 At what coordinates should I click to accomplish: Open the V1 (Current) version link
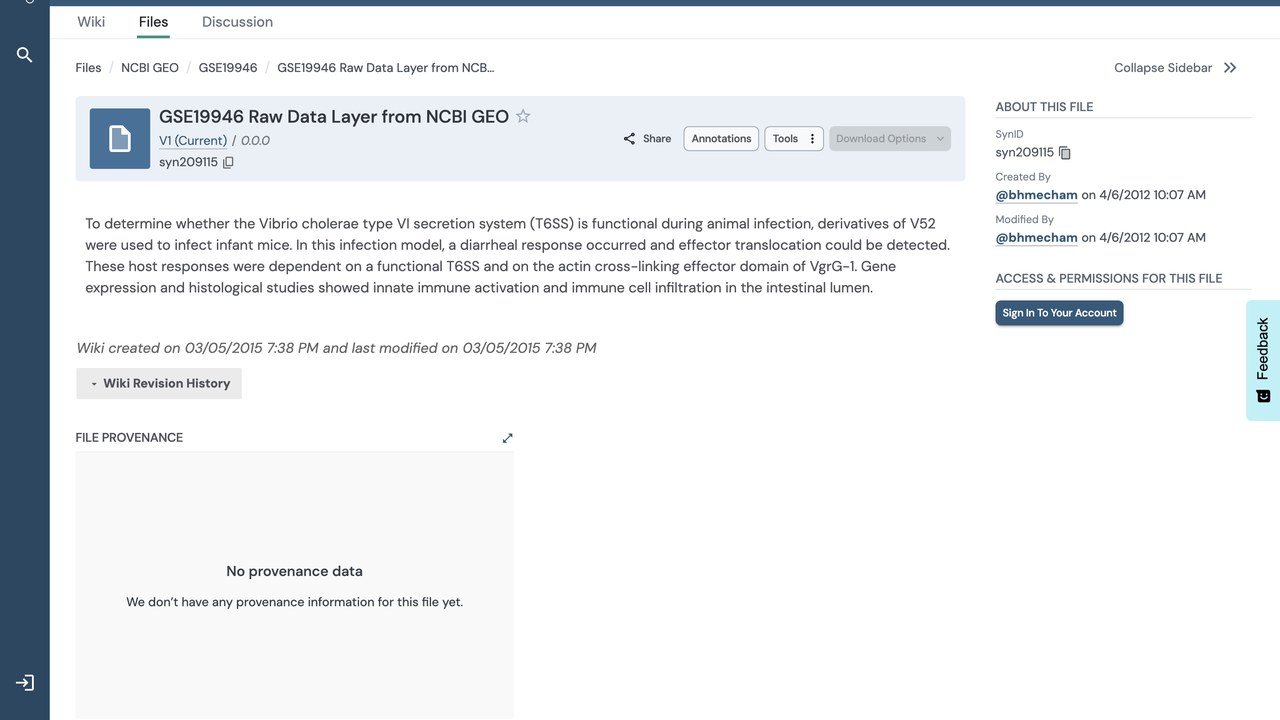(193, 141)
